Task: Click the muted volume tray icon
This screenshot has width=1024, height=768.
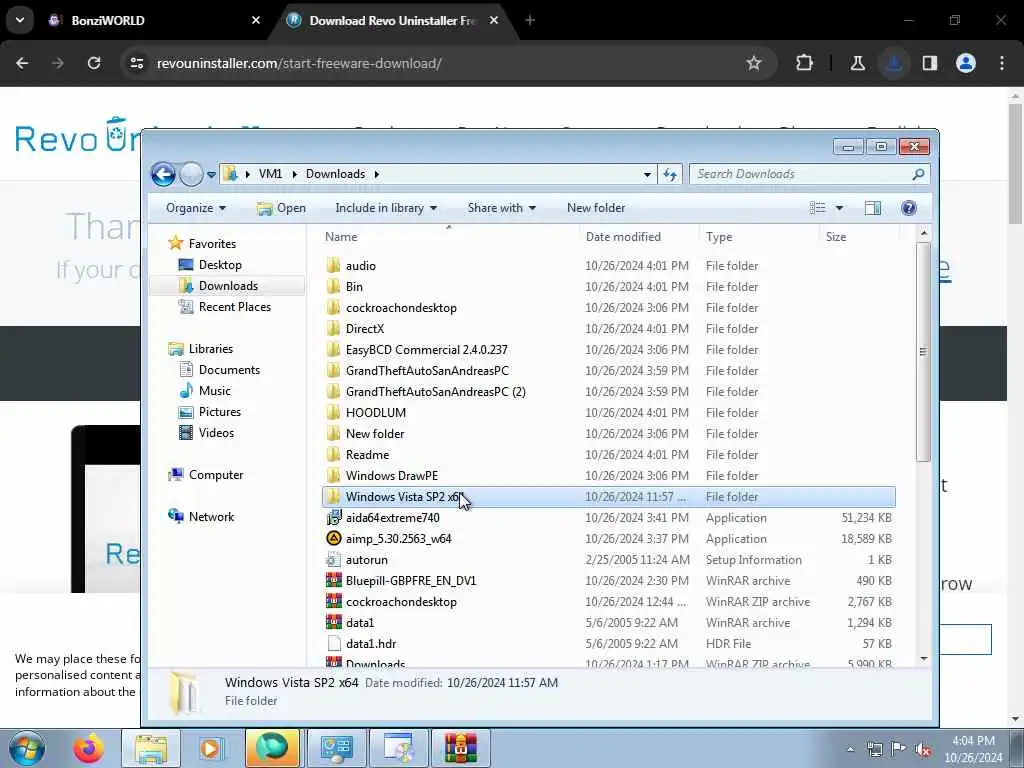Action: (x=923, y=749)
